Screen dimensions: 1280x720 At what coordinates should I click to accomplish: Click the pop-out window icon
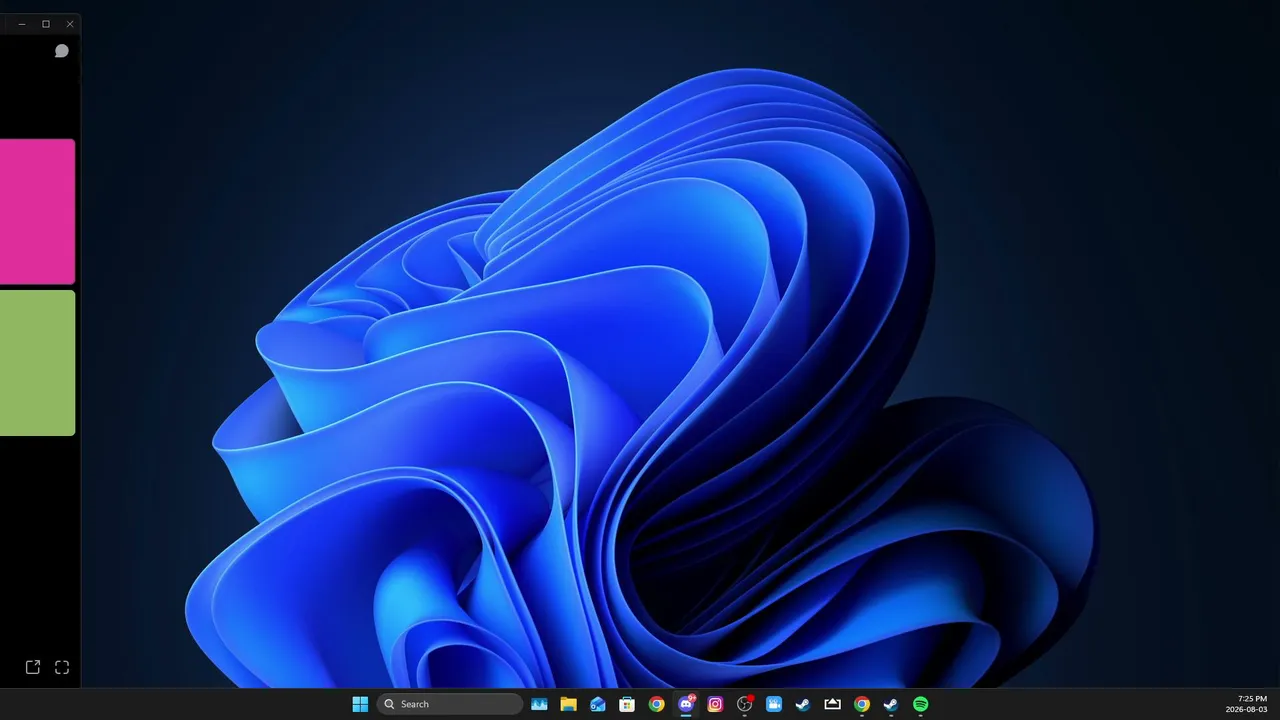tap(33, 667)
